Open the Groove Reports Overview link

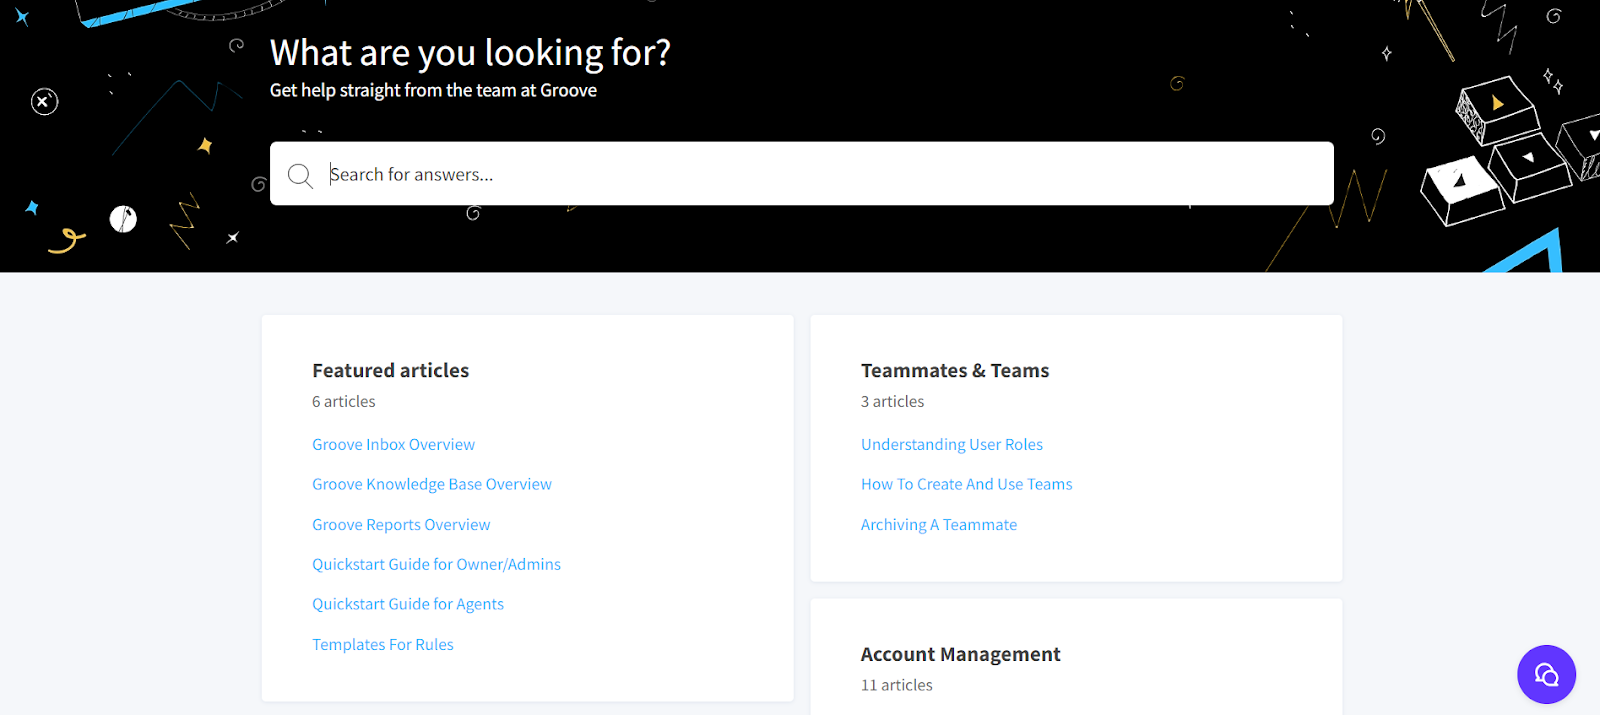[x=401, y=525]
